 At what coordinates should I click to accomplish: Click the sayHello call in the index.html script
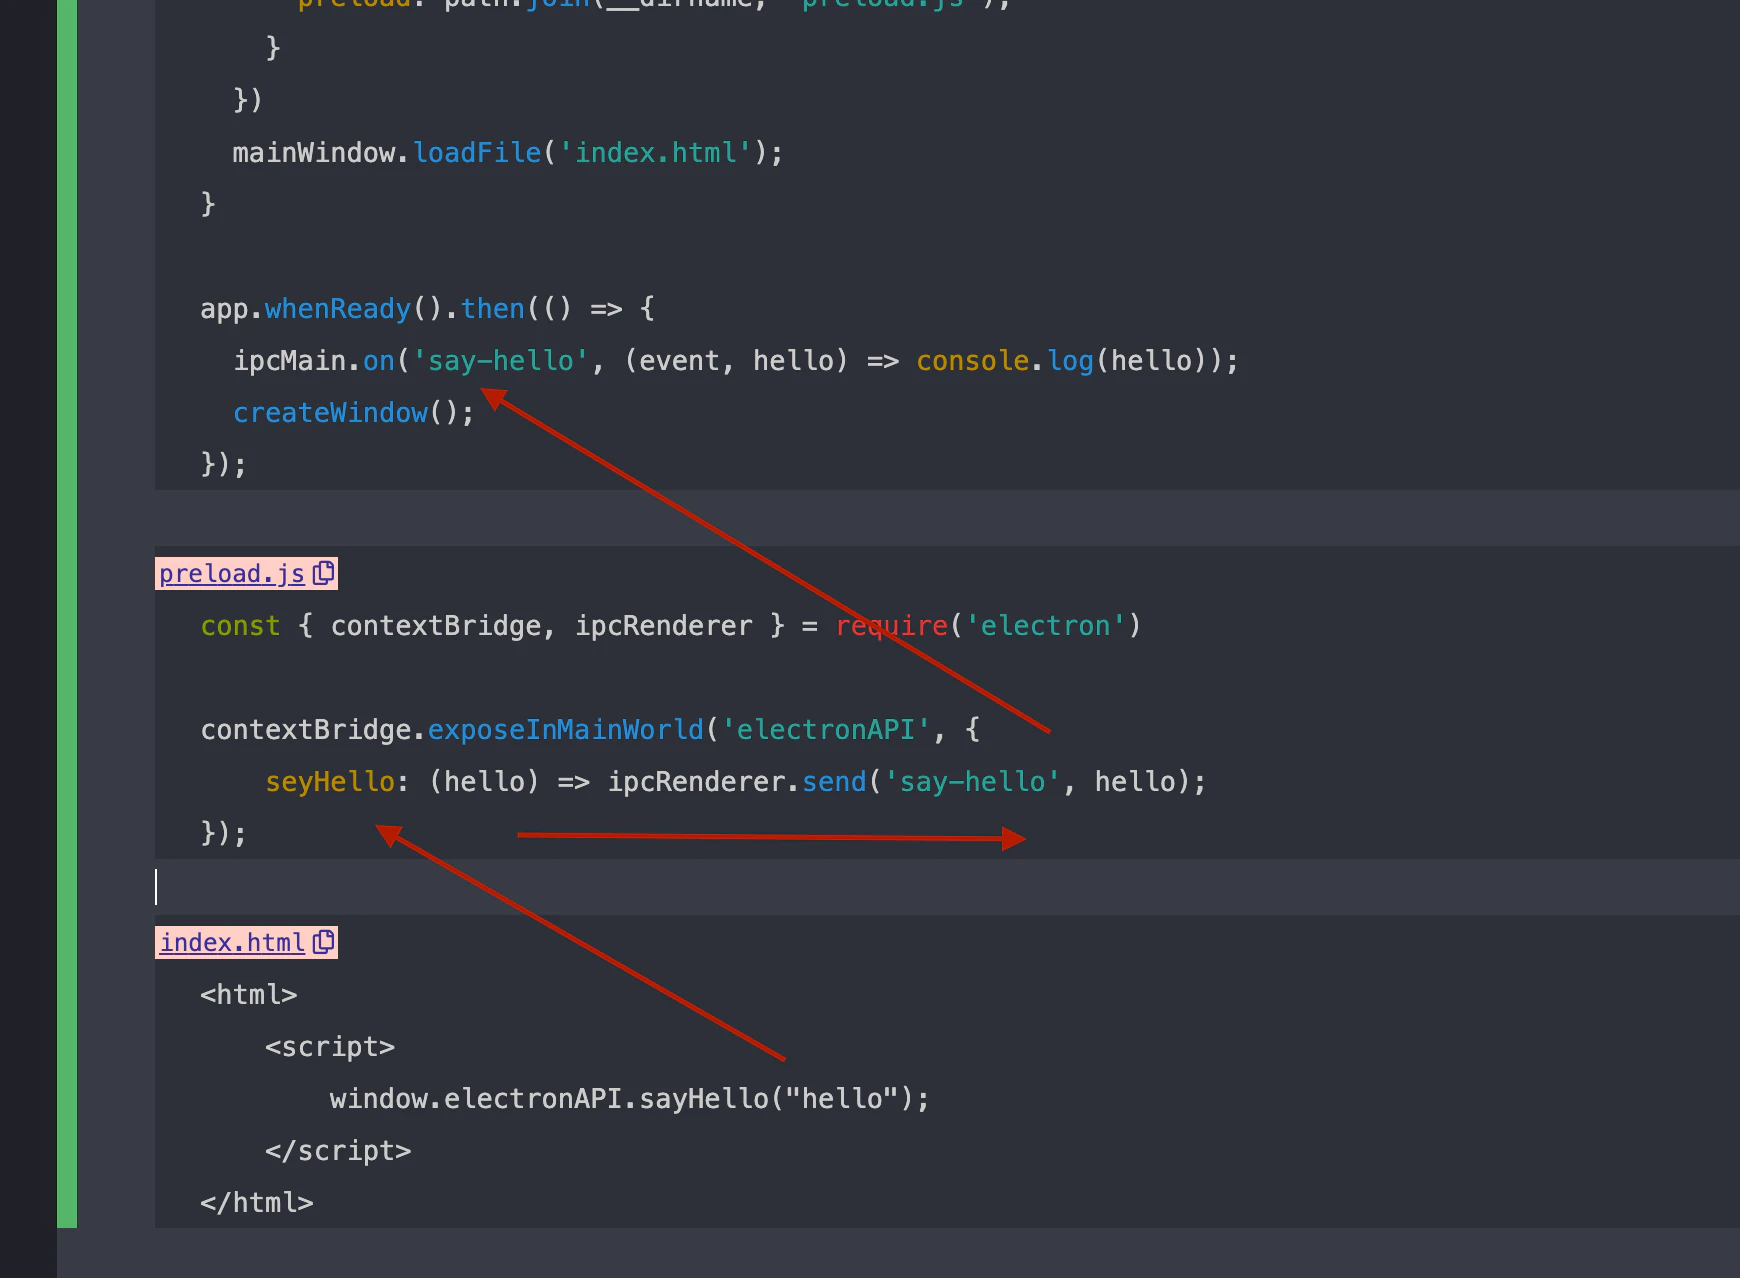click(703, 1098)
